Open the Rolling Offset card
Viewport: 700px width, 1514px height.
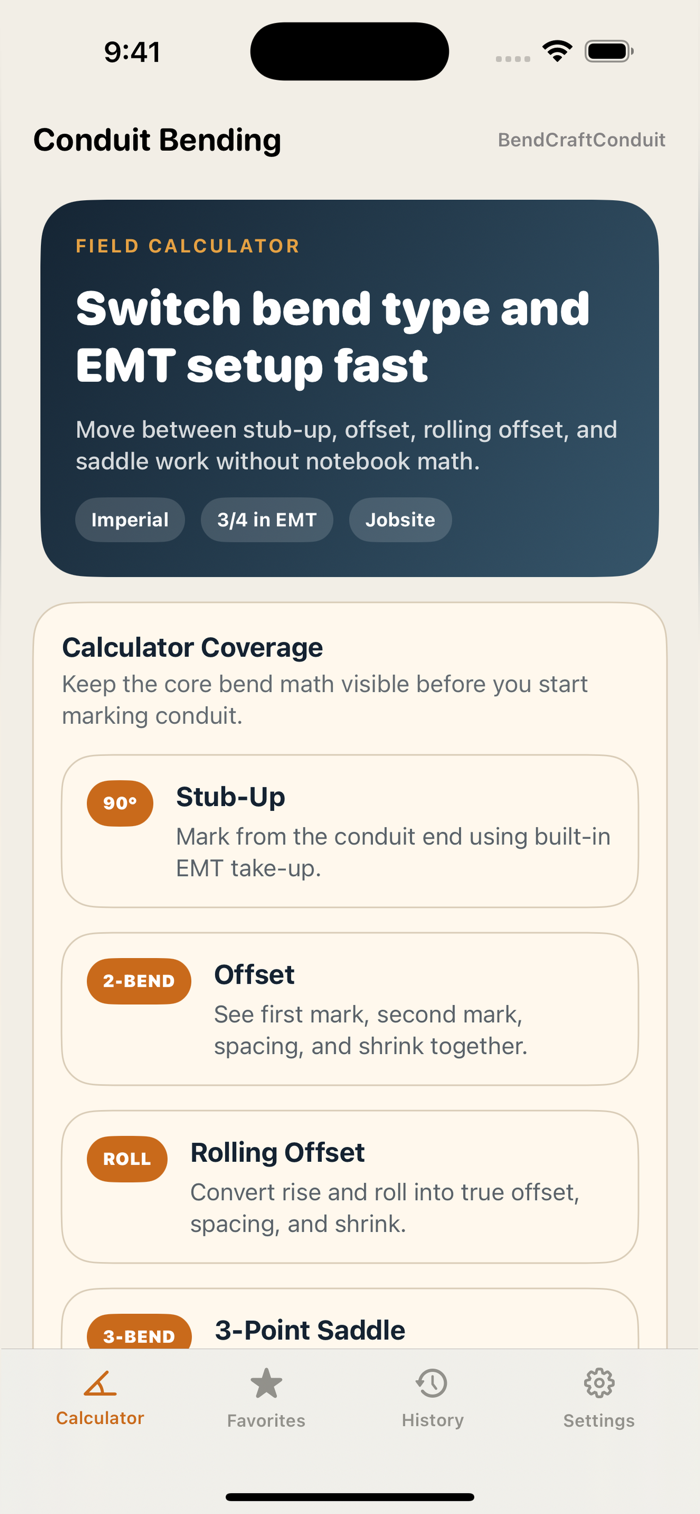point(350,1187)
